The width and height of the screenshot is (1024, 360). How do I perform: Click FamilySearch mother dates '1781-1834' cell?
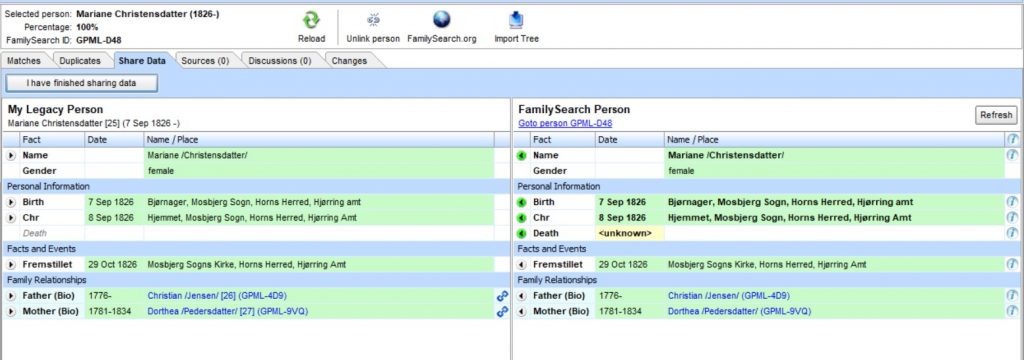[630, 312]
